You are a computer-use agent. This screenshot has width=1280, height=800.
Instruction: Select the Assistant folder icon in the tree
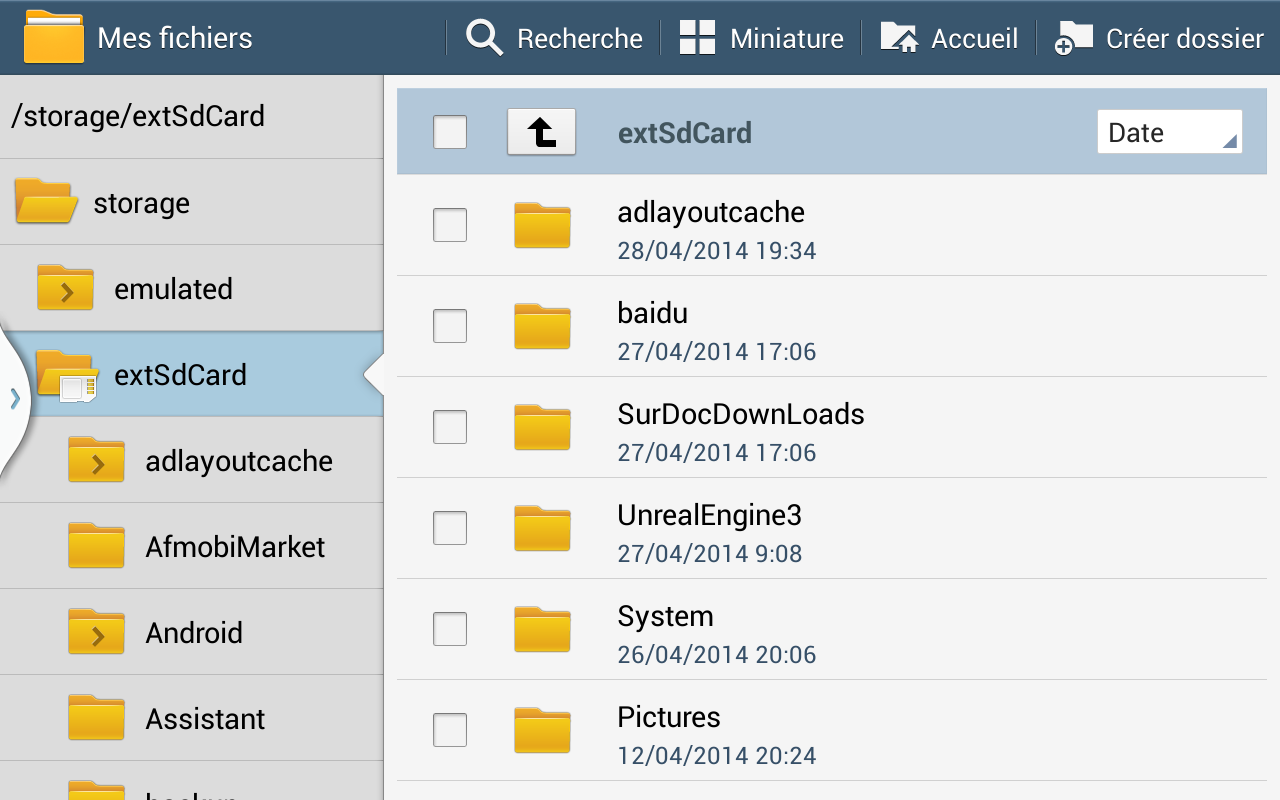point(96,718)
